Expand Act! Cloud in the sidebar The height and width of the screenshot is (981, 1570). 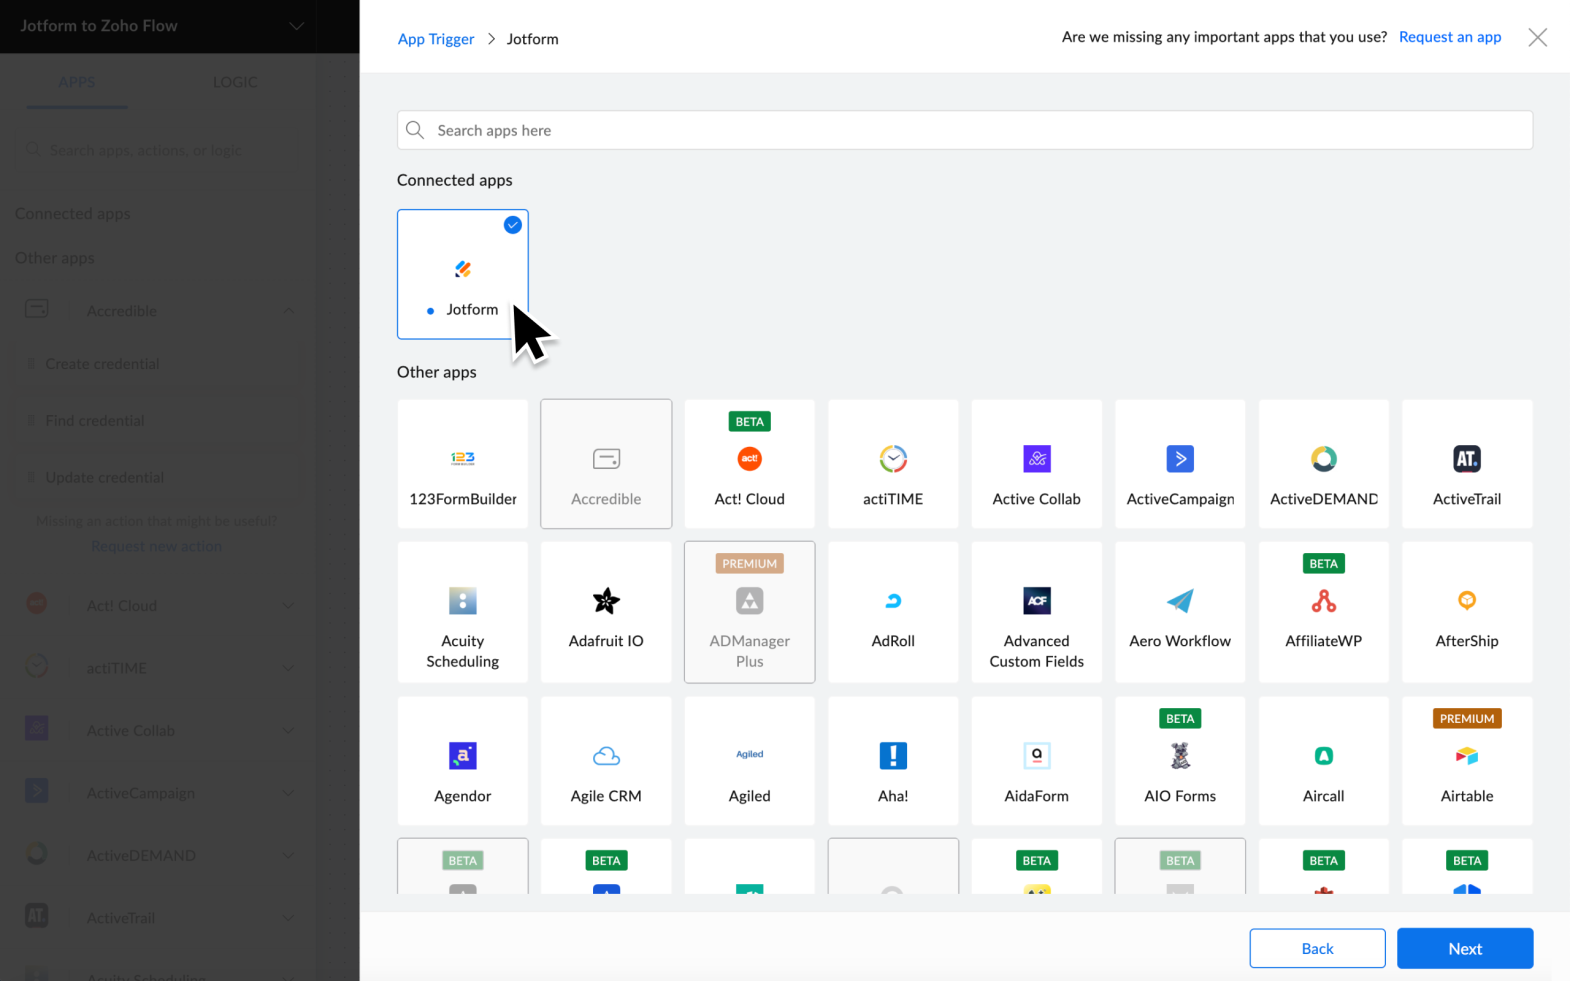point(288,606)
